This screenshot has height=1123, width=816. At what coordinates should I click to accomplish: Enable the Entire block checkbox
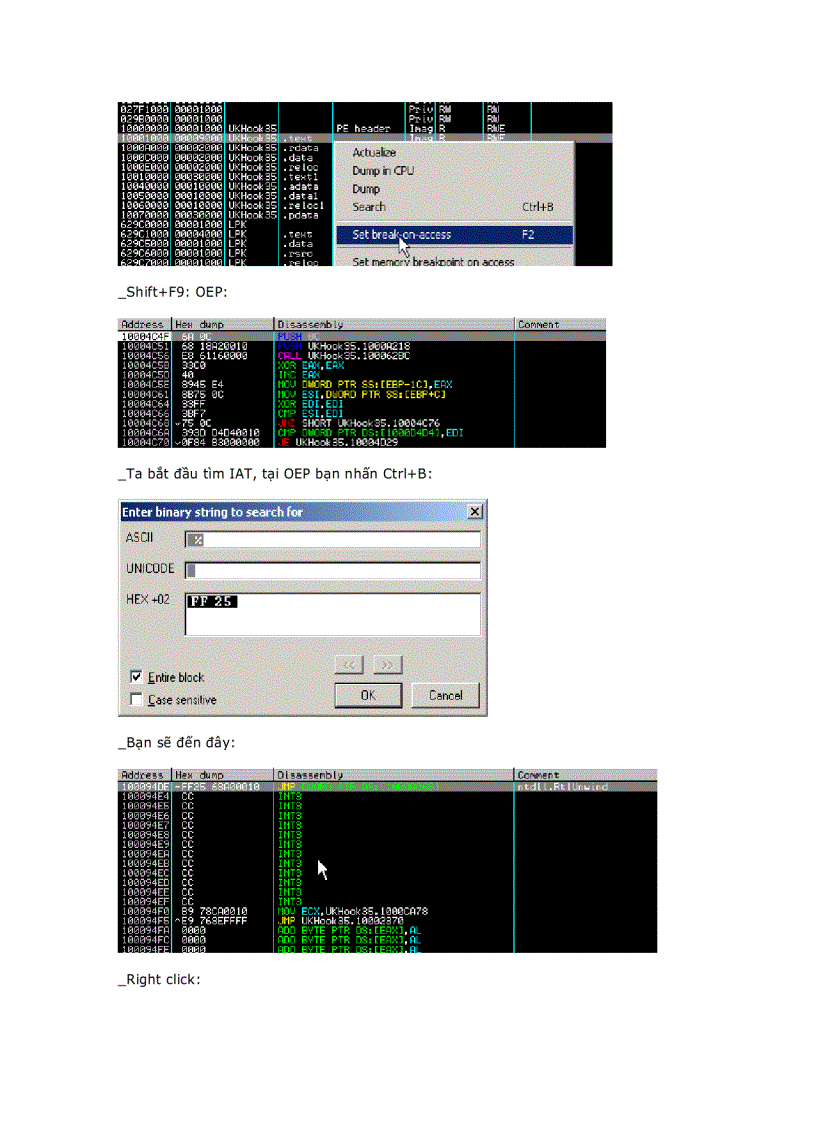(136, 677)
